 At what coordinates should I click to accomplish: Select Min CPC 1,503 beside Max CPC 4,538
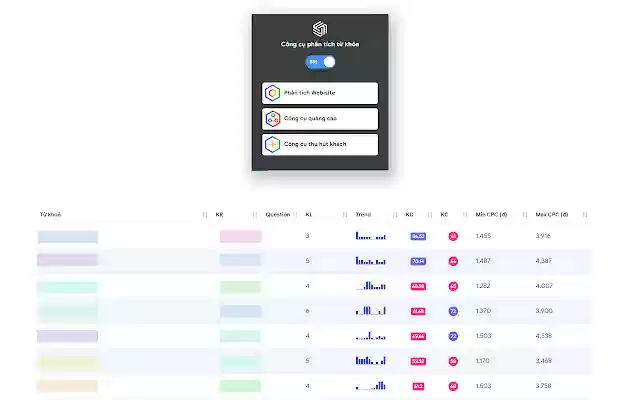tap(483, 336)
